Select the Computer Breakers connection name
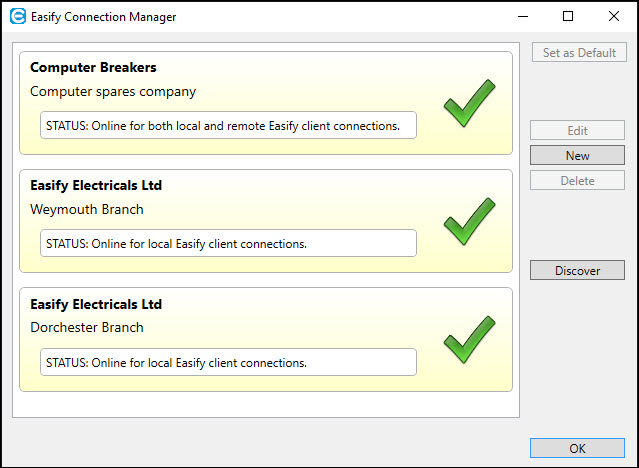This screenshot has height=468, width=639. (93, 68)
